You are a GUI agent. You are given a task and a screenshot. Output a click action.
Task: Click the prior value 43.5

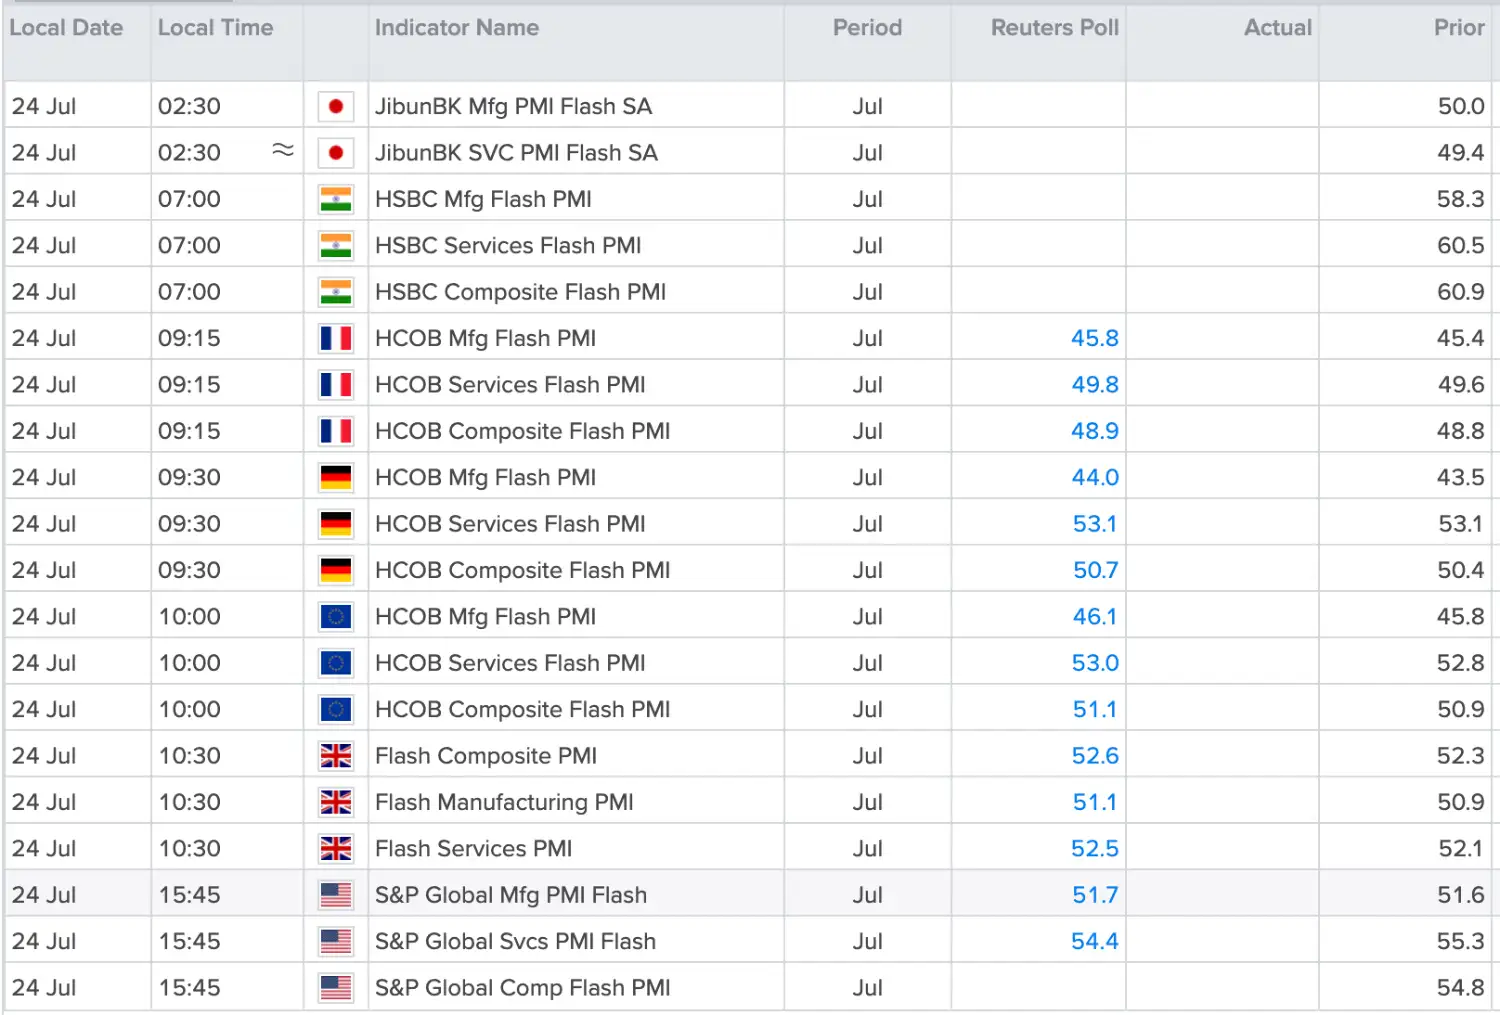click(x=1460, y=478)
